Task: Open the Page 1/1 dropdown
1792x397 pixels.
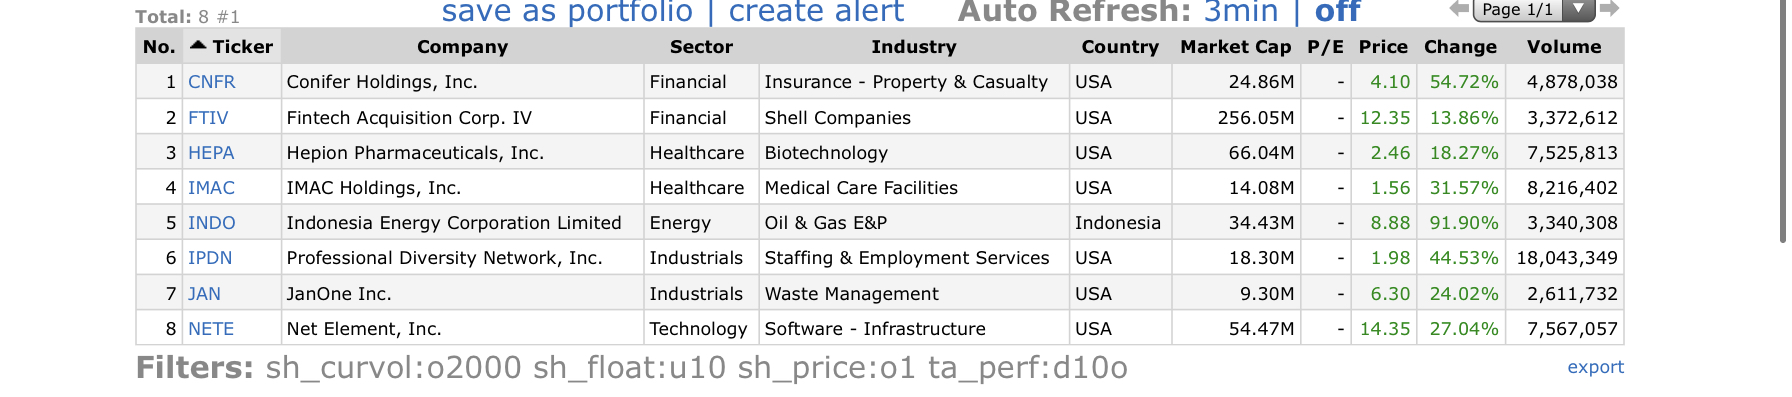Action: 1533,10
